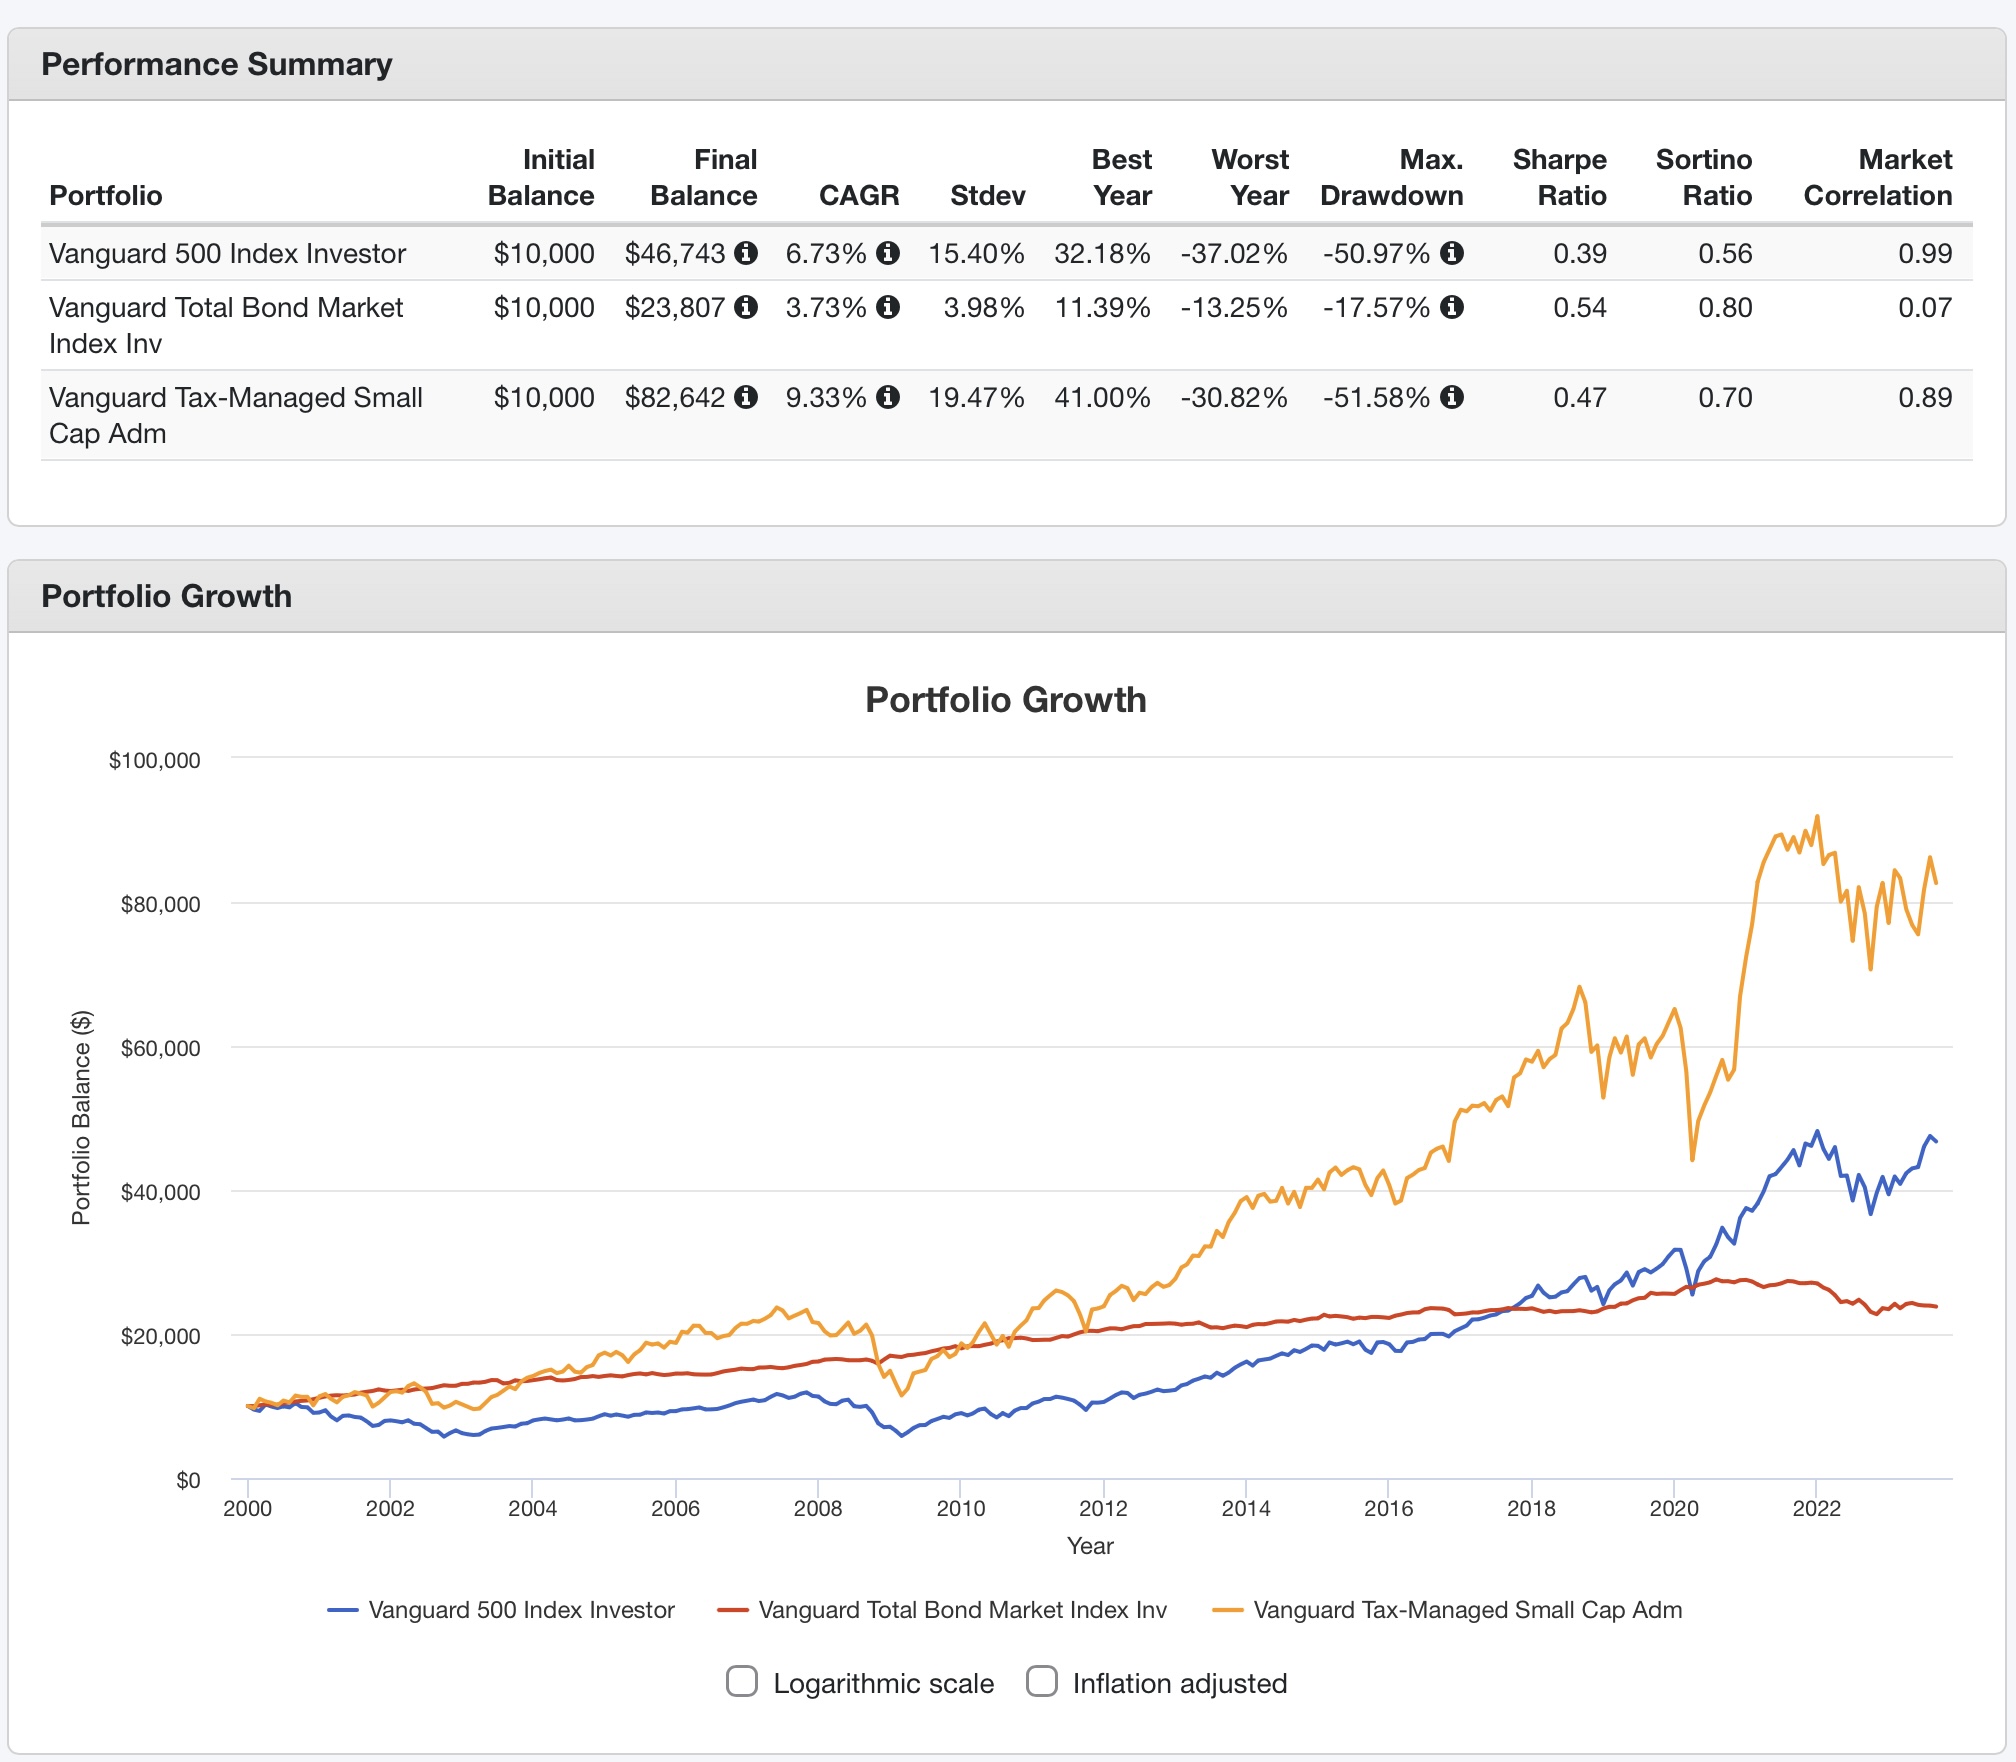Image resolution: width=2016 pixels, height=1762 pixels.
Task: Enable the Inflation adjusted checkbox
Action: coord(1042,1681)
